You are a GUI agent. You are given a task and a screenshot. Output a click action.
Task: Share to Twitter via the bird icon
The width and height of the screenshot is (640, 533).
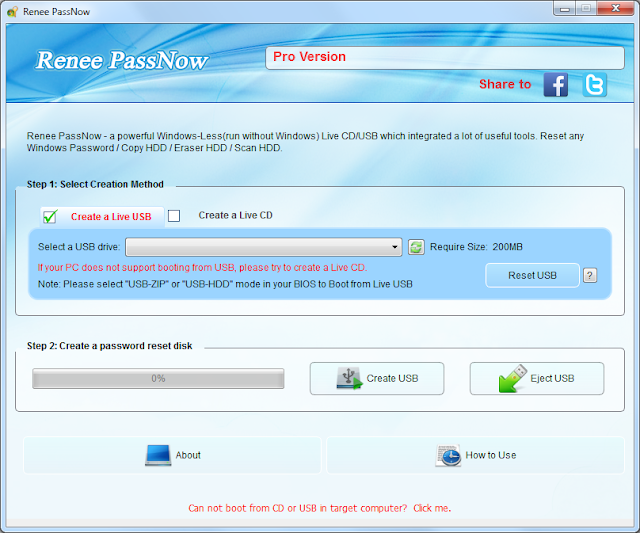click(x=594, y=85)
